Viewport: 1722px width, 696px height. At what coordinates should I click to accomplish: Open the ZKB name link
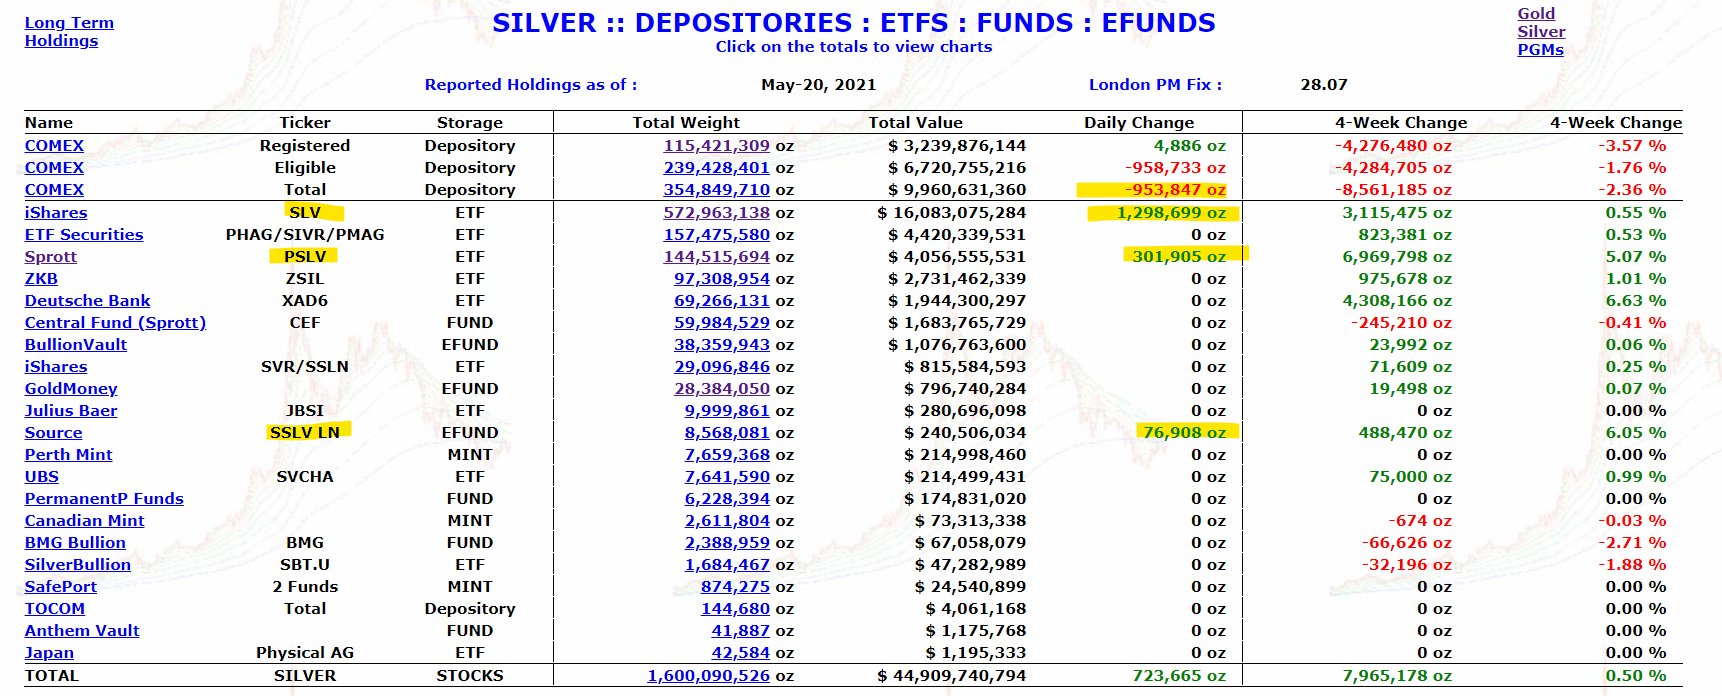41,279
